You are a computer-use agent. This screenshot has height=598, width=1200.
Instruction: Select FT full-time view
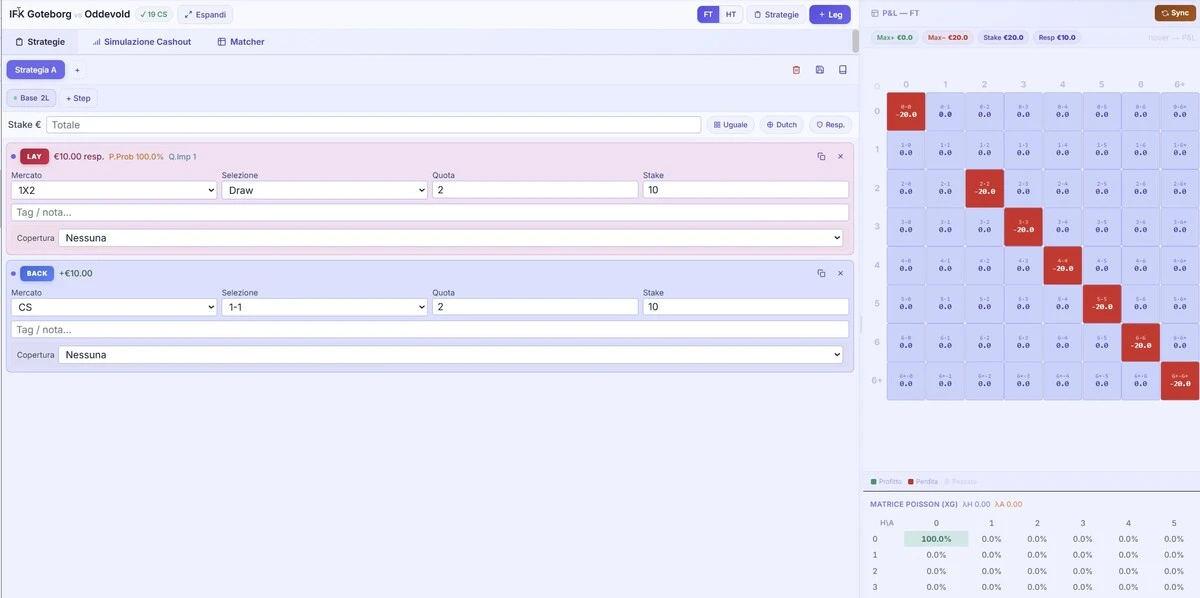(708, 15)
